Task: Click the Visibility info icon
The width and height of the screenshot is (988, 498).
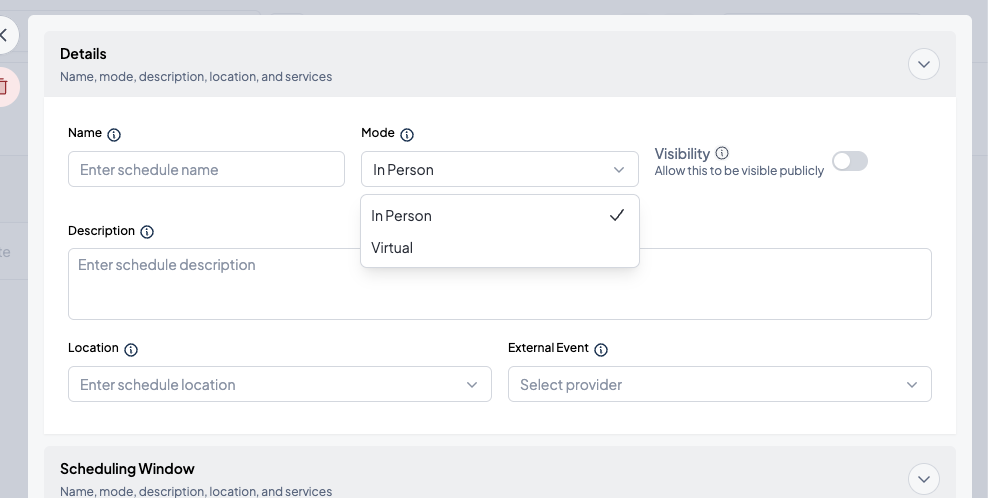Action: 722,153
